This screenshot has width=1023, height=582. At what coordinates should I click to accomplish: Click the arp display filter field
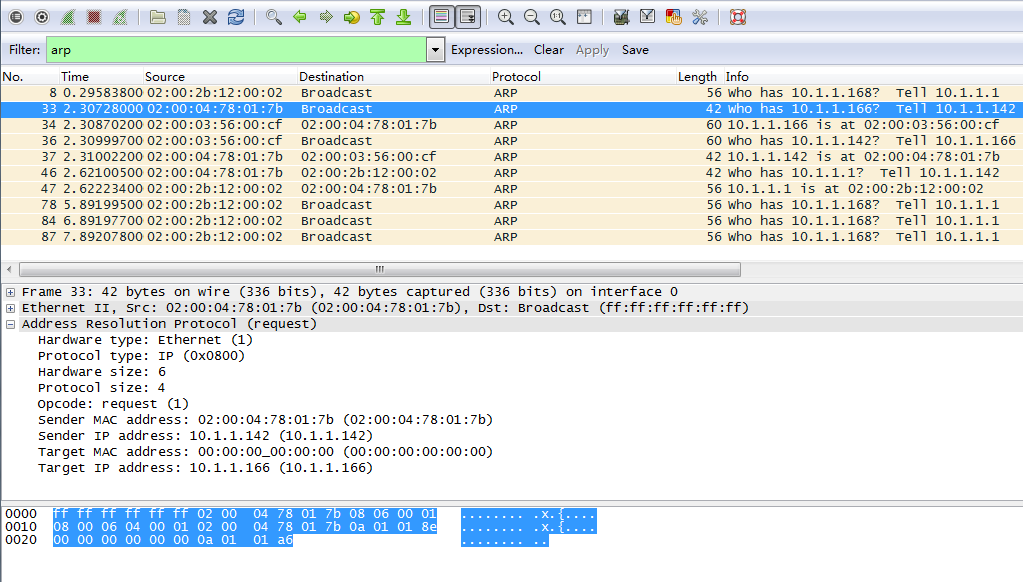(x=236, y=50)
